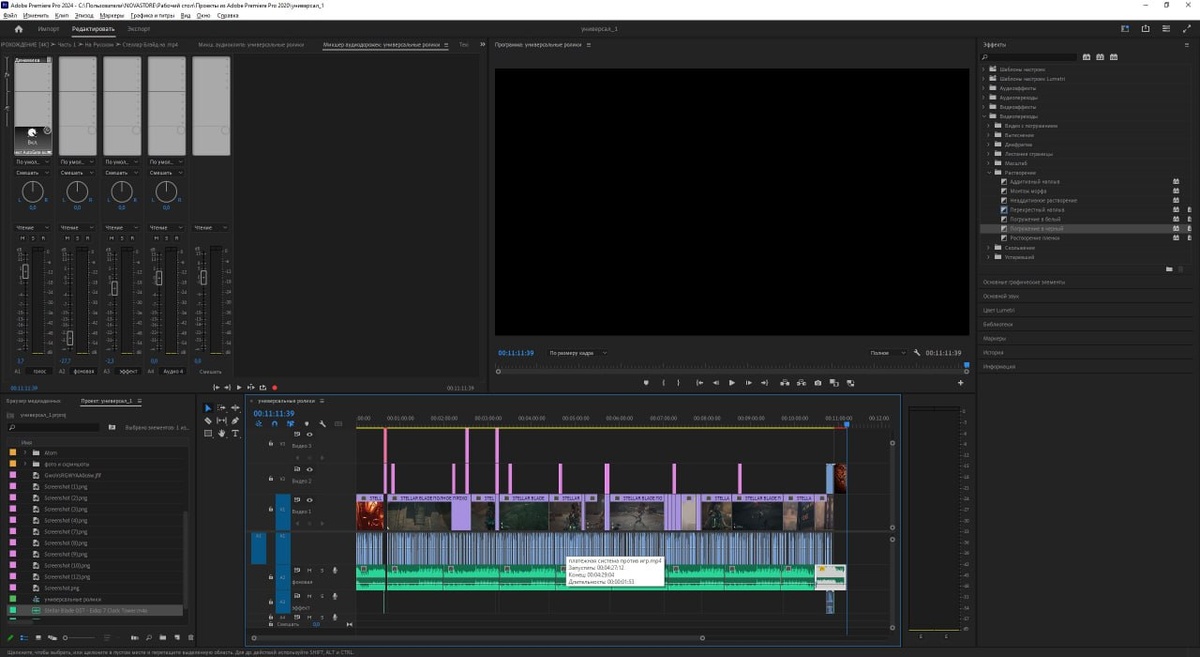Click Extract button in Program monitor
The height and width of the screenshot is (657, 1200).
801,382
